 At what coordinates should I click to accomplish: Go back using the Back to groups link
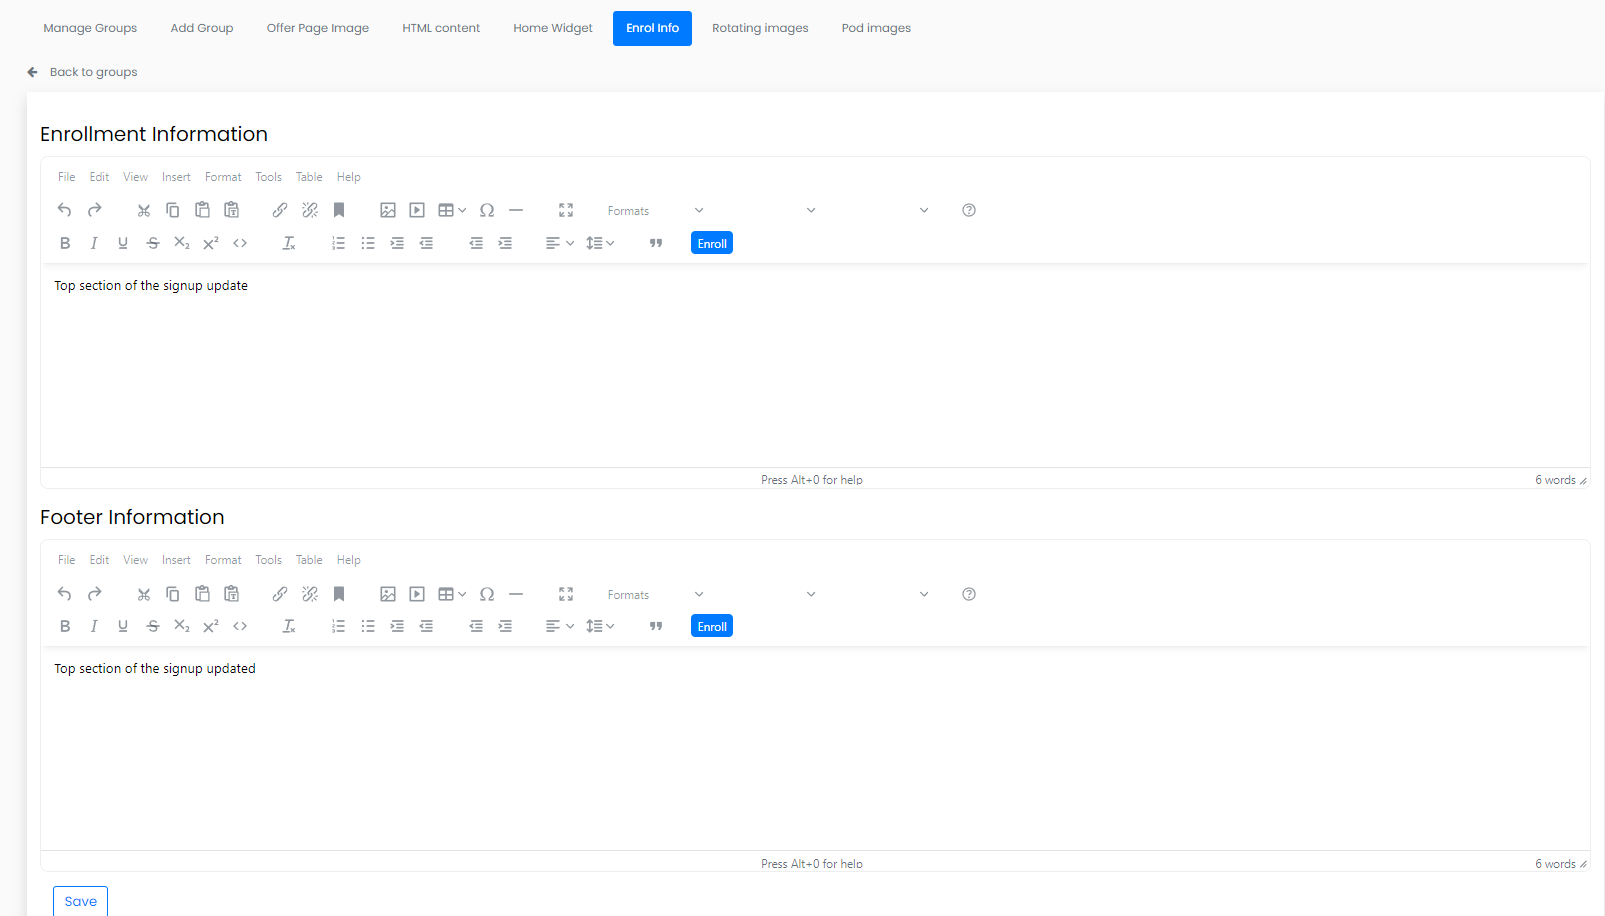click(x=93, y=71)
